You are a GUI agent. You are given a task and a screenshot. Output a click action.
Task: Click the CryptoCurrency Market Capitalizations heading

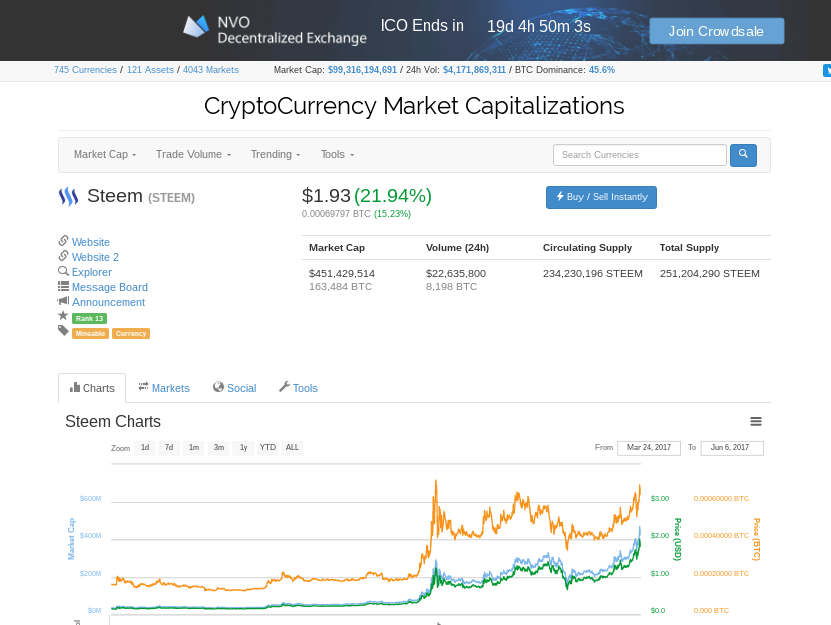coord(414,106)
